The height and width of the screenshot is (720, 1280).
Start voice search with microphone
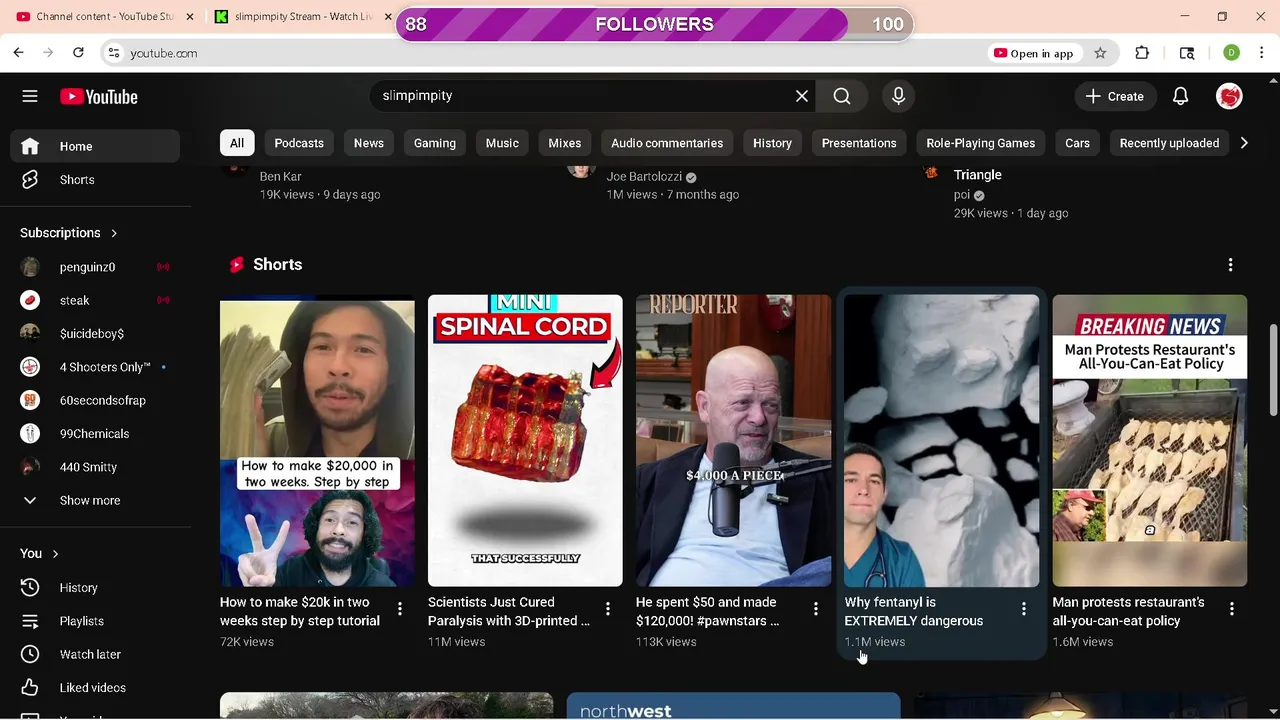coord(898,96)
